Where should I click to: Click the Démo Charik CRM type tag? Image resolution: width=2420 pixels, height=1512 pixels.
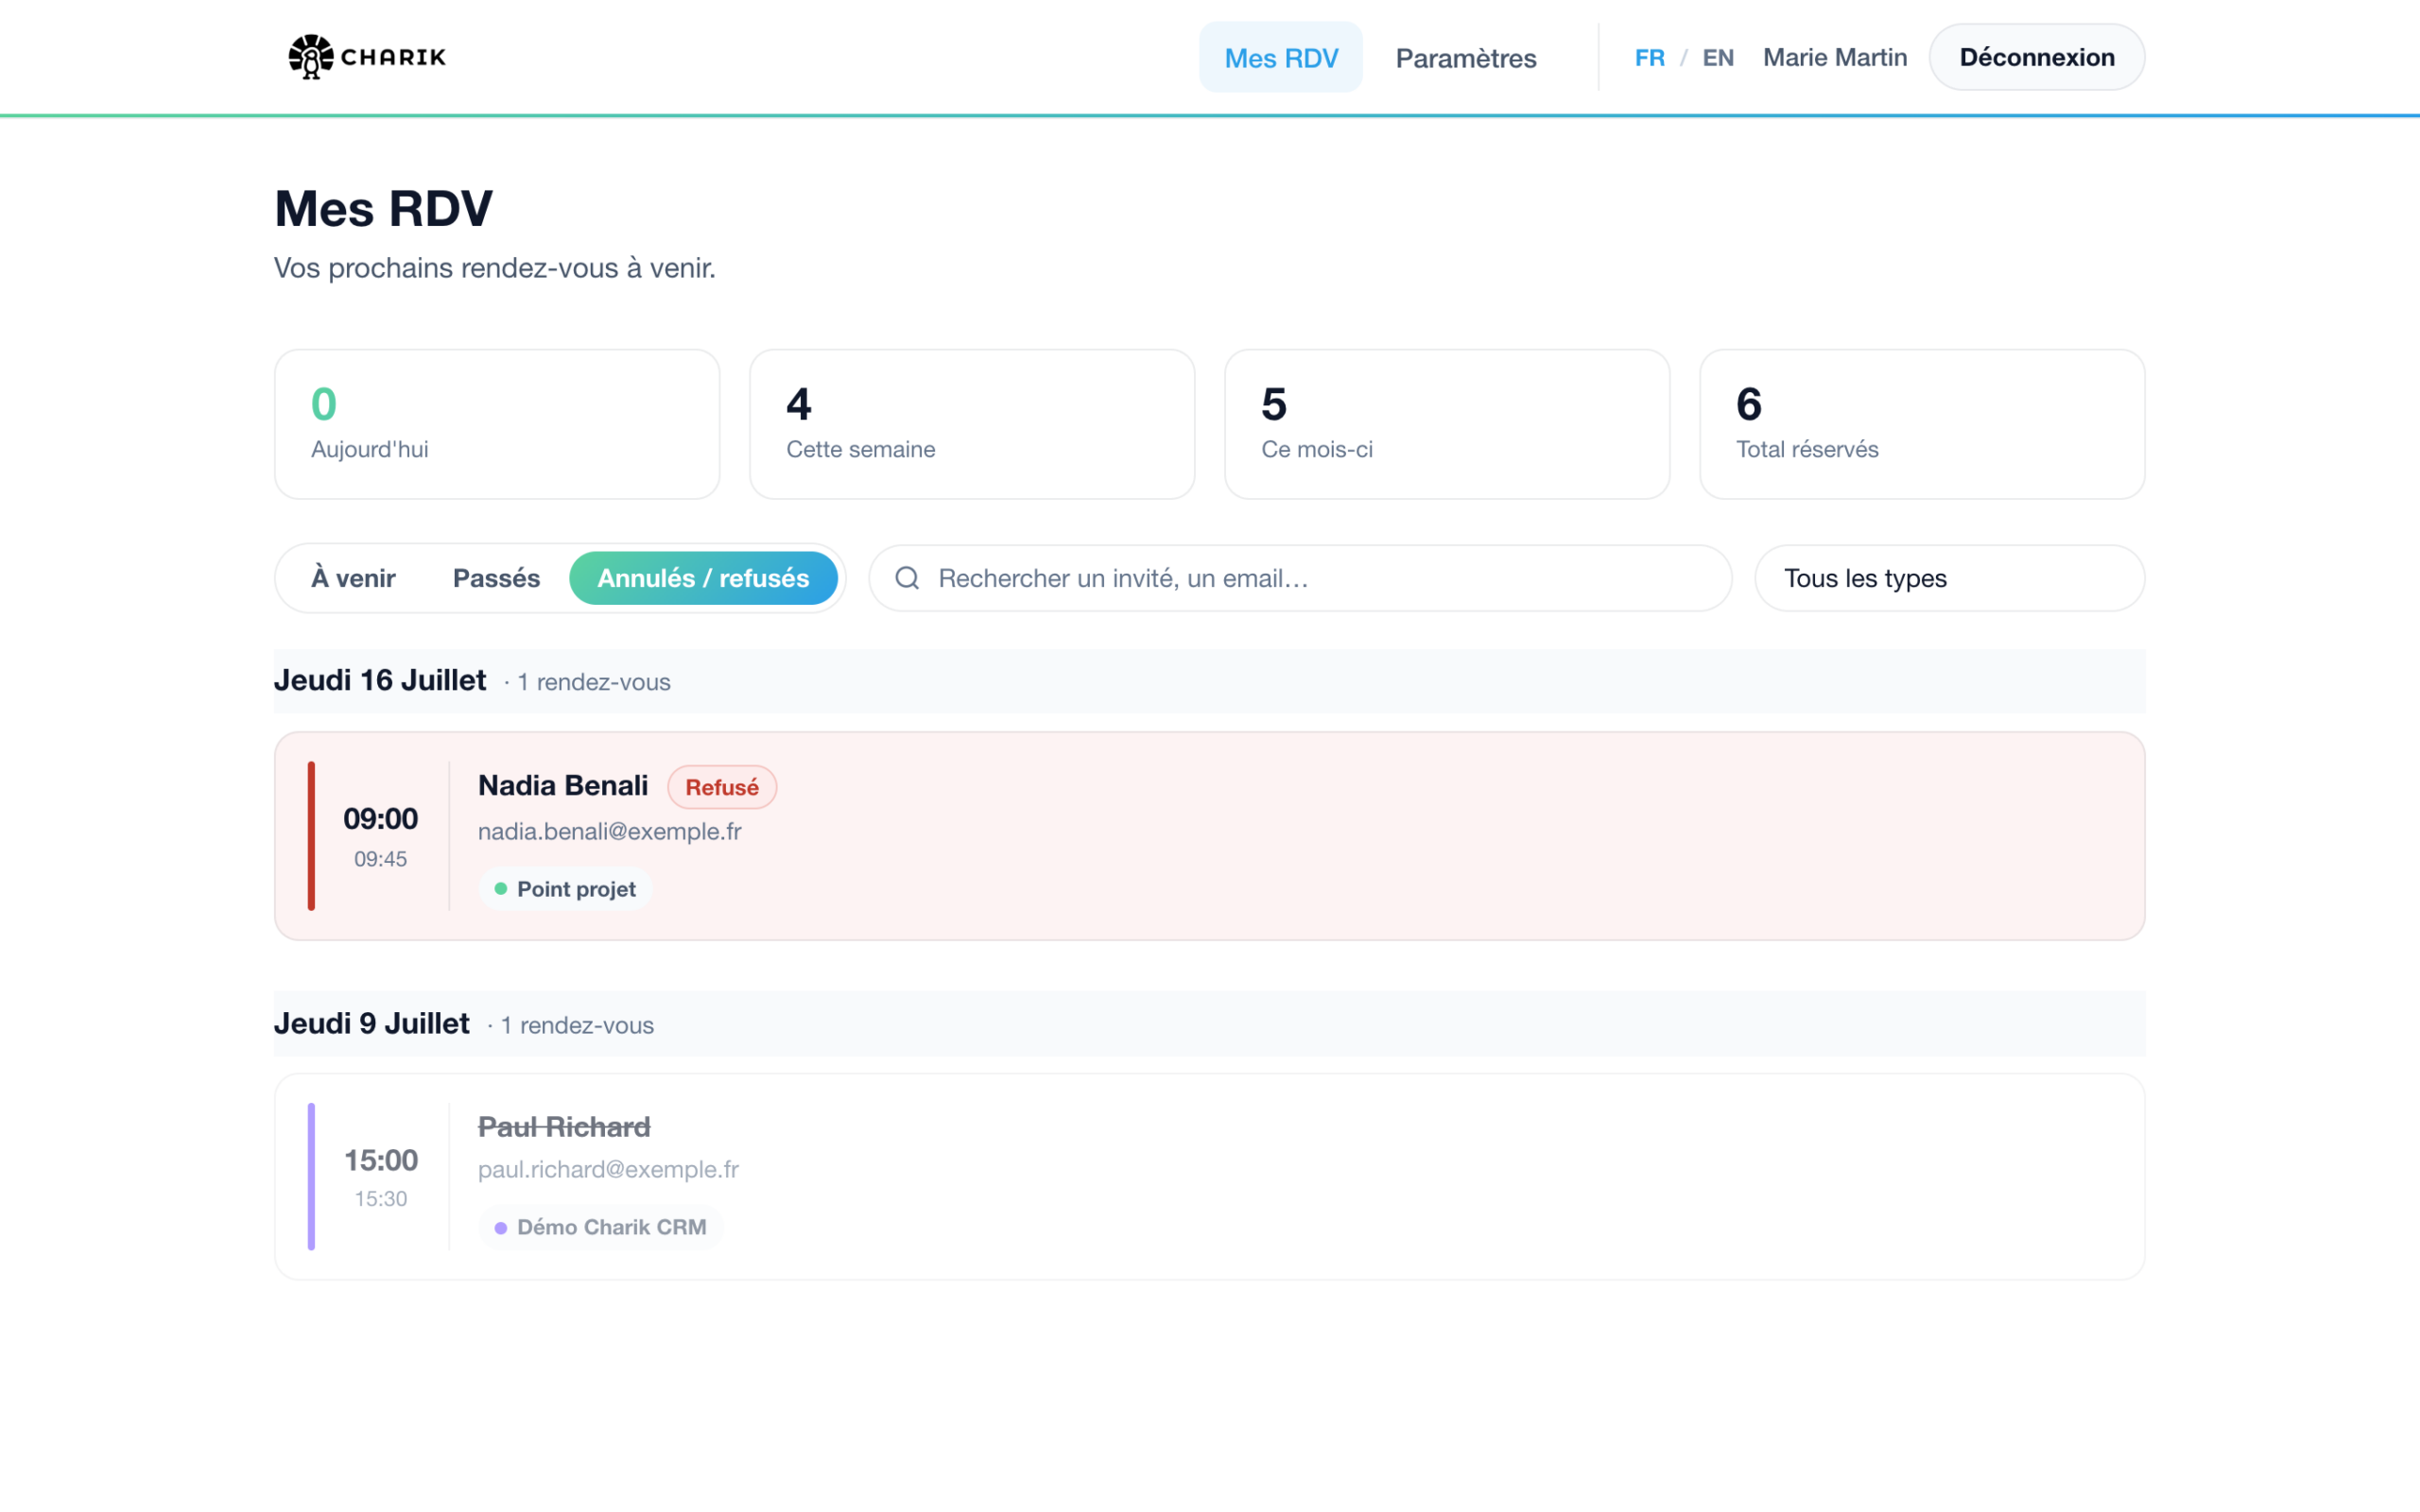pos(601,1227)
